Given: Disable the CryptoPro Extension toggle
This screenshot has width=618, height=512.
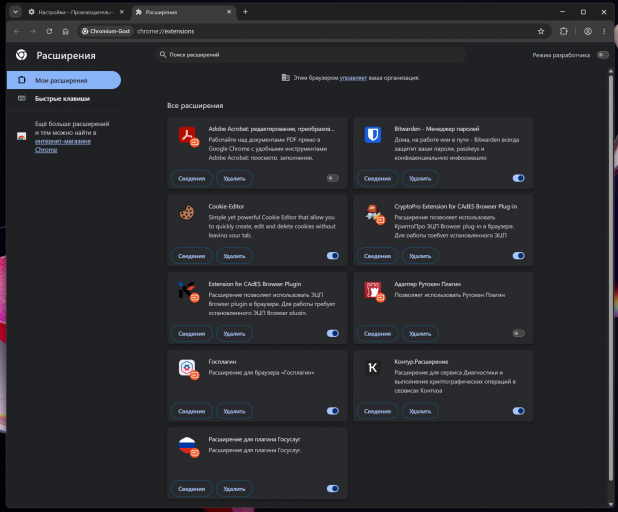Looking at the screenshot, I should (x=518, y=256).
